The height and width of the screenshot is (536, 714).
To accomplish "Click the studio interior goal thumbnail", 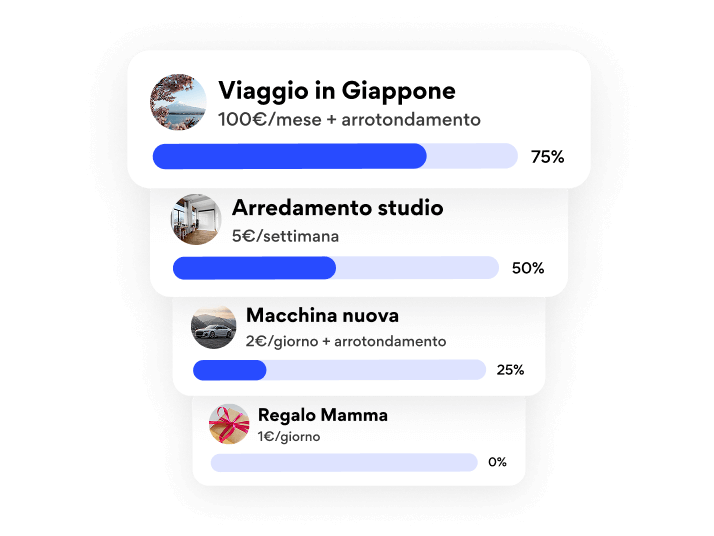I will [x=196, y=219].
